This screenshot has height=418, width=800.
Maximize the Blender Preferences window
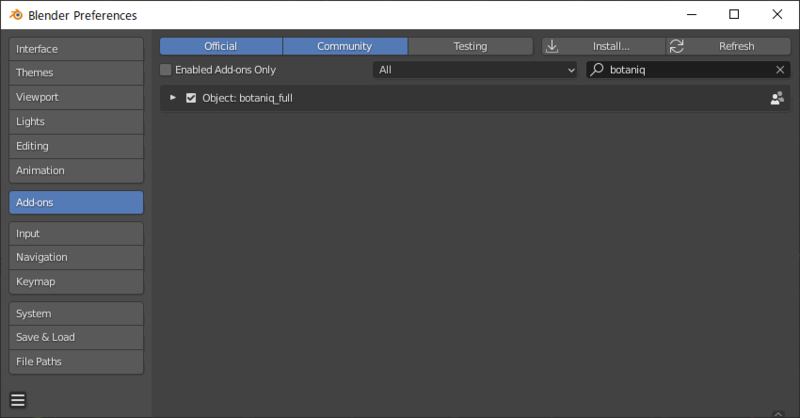pos(734,14)
